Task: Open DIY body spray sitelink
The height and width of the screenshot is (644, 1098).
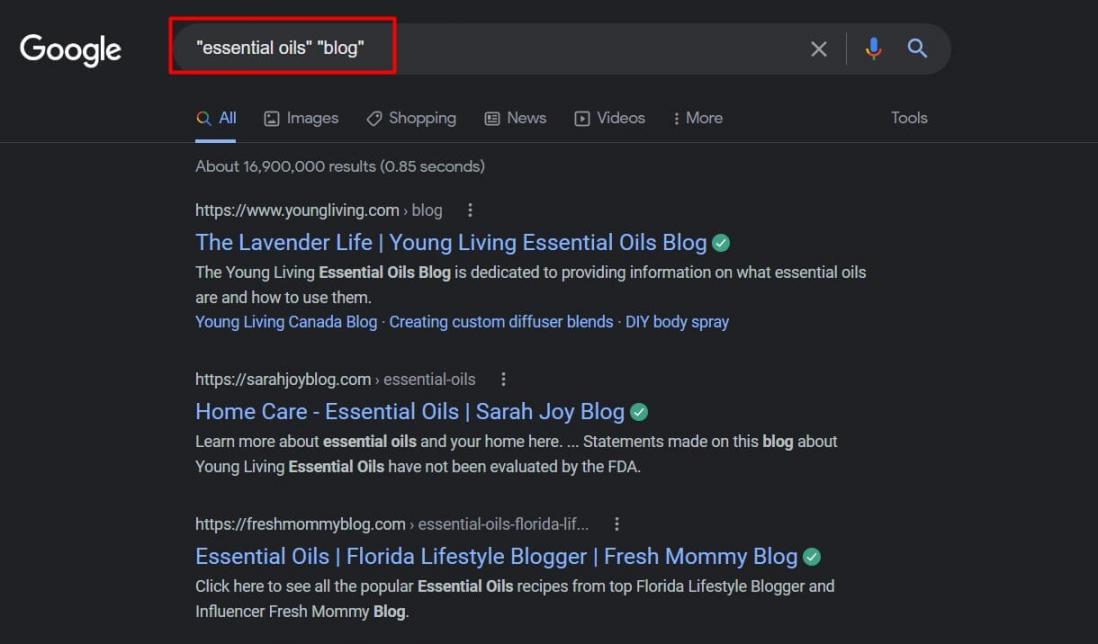Action: tap(677, 322)
